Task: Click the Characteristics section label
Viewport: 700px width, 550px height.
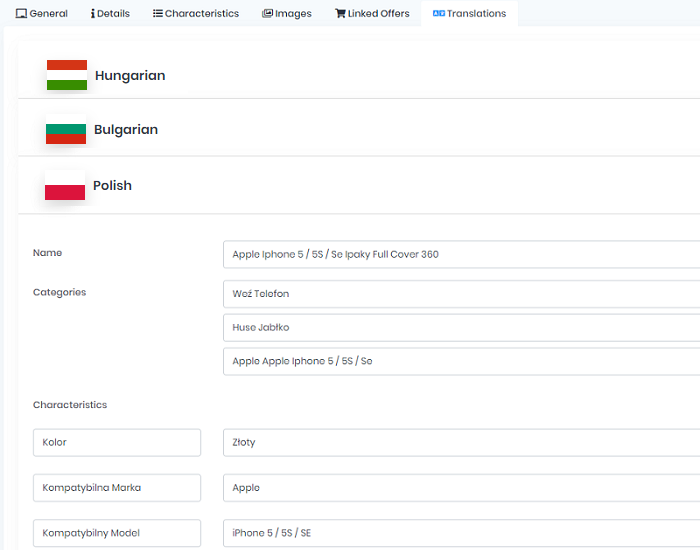Action: tap(70, 405)
